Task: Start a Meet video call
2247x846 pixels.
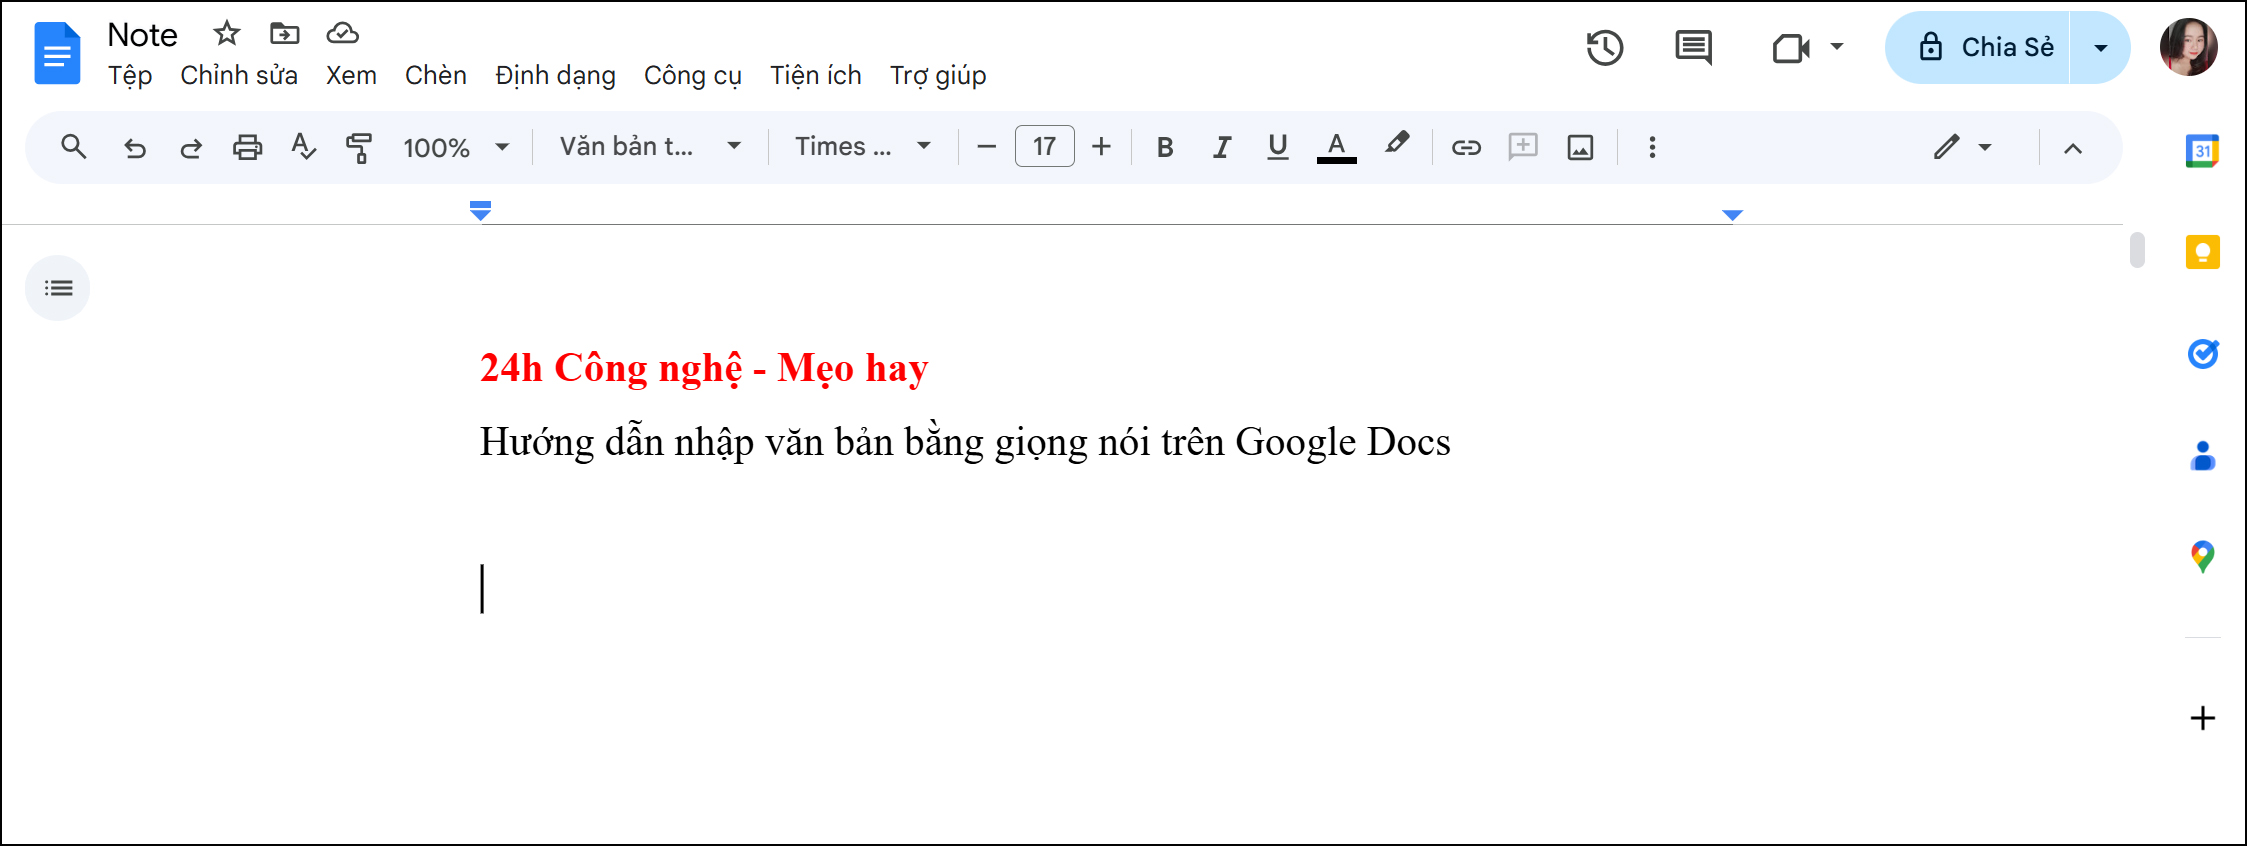Action: 1790,48
